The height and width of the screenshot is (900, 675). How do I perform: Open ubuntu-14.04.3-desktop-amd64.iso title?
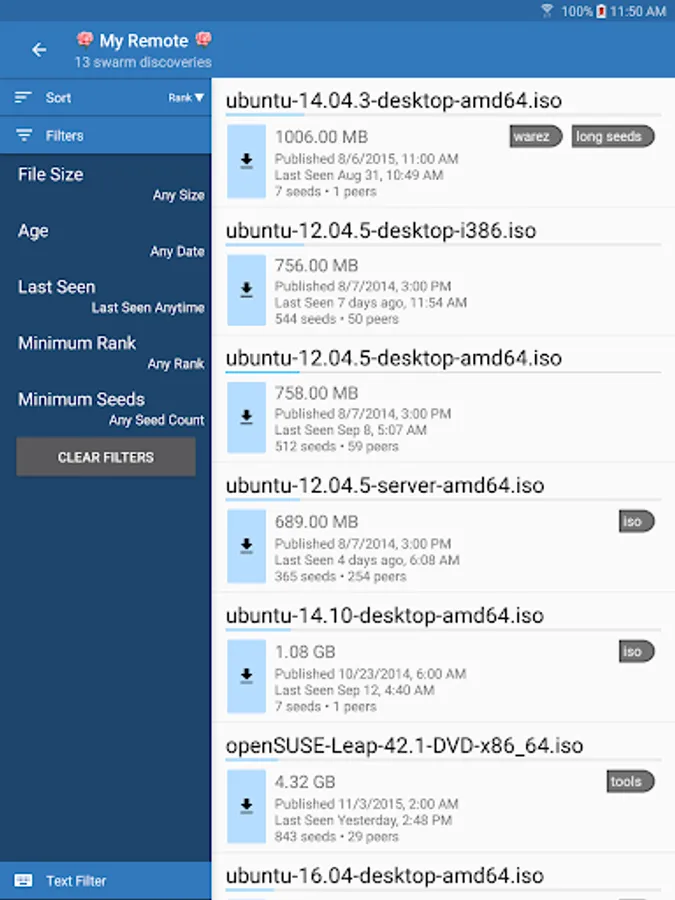(394, 100)
